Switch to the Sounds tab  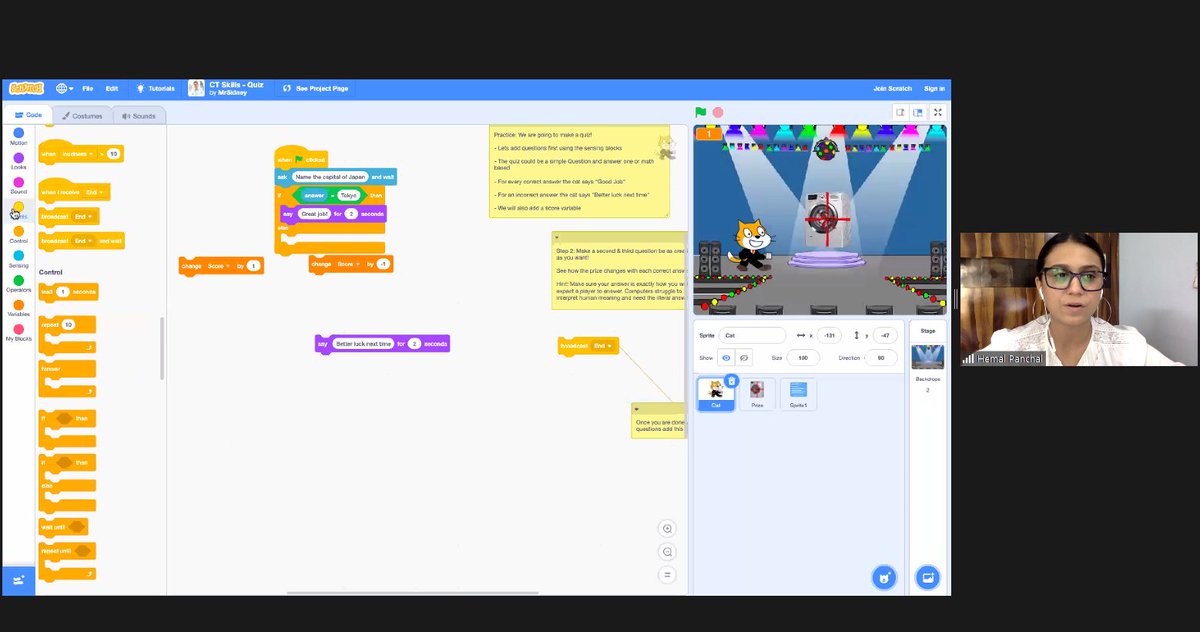pyautogui.click(x=139, y=116)
